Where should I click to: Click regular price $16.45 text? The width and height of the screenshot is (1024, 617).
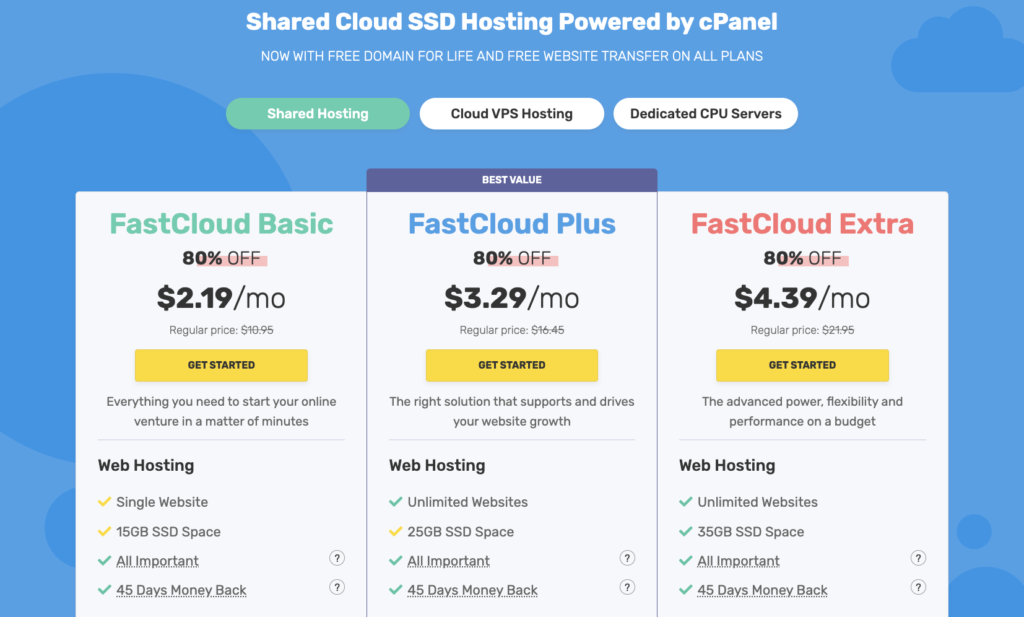pos(512,330)
